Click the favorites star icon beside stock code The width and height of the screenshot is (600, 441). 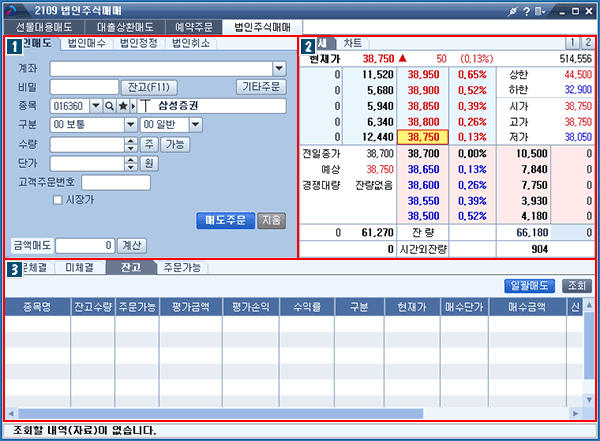point(123,105)
